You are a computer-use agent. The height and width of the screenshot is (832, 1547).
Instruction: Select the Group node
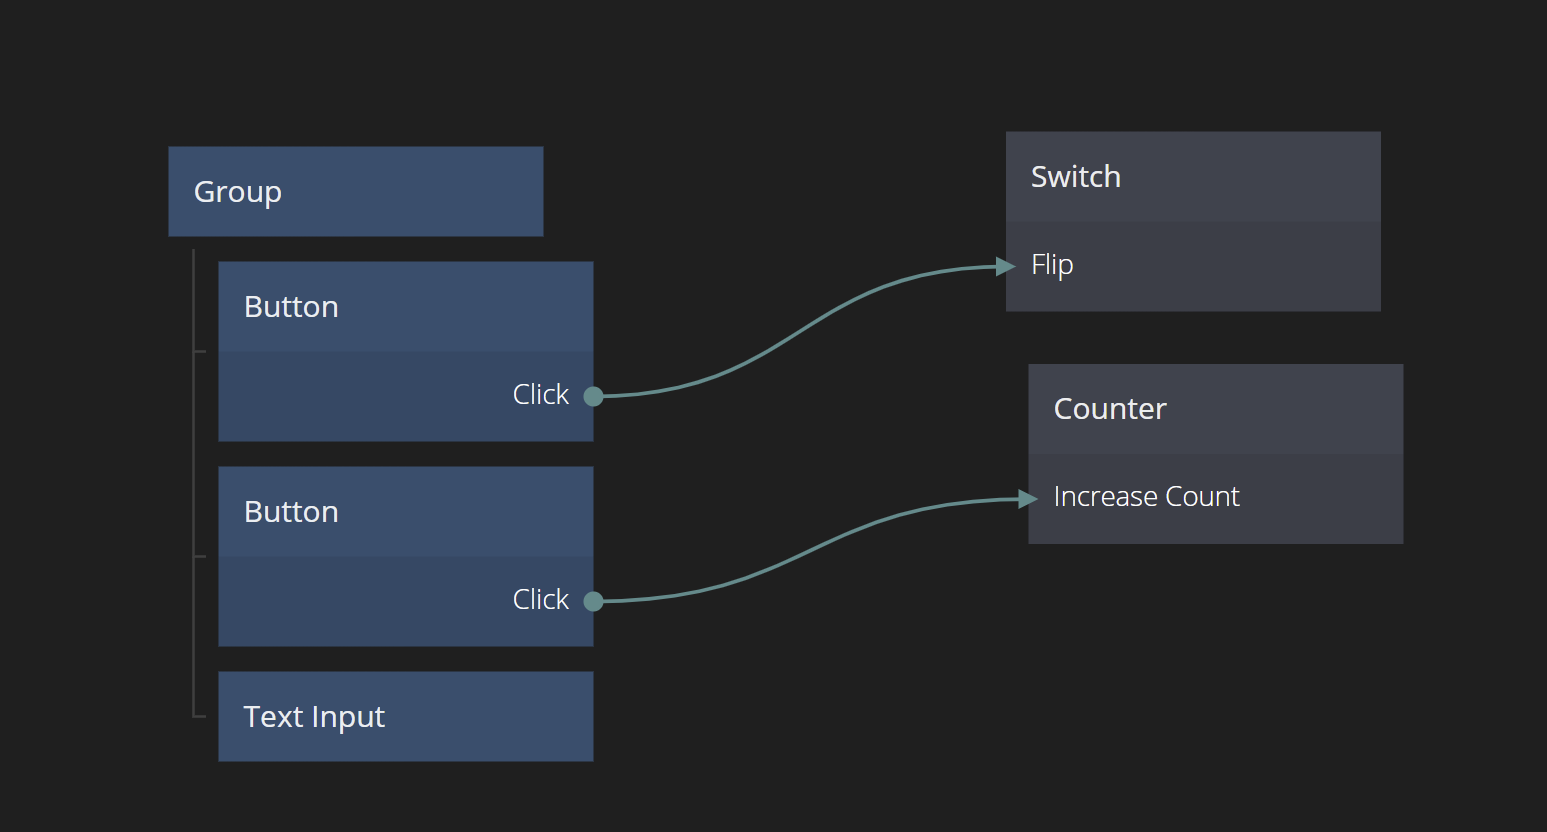355,192
